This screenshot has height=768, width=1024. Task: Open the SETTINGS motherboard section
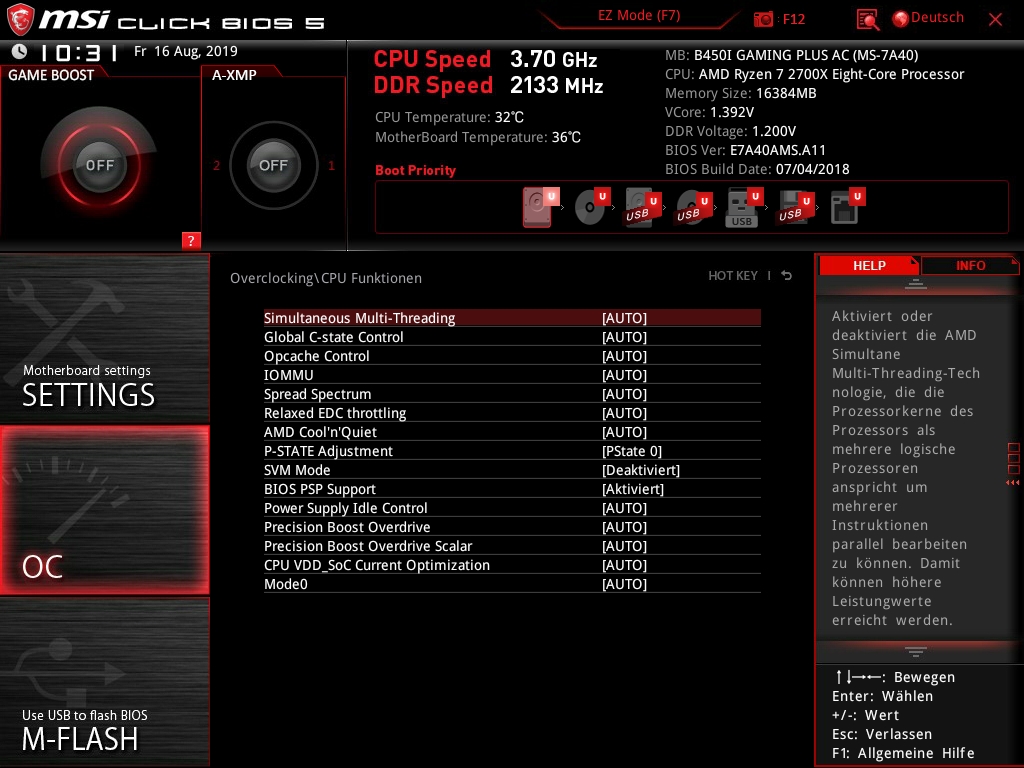click(x=104, y=338)
